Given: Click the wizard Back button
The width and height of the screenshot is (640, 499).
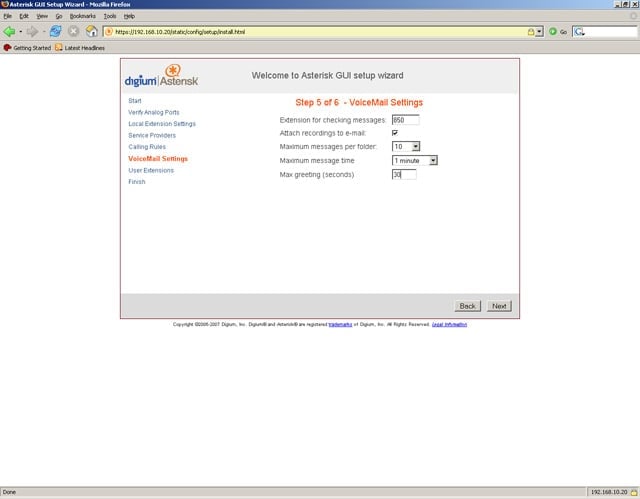Looking at the screenshot, I should [x=468, y=306].
